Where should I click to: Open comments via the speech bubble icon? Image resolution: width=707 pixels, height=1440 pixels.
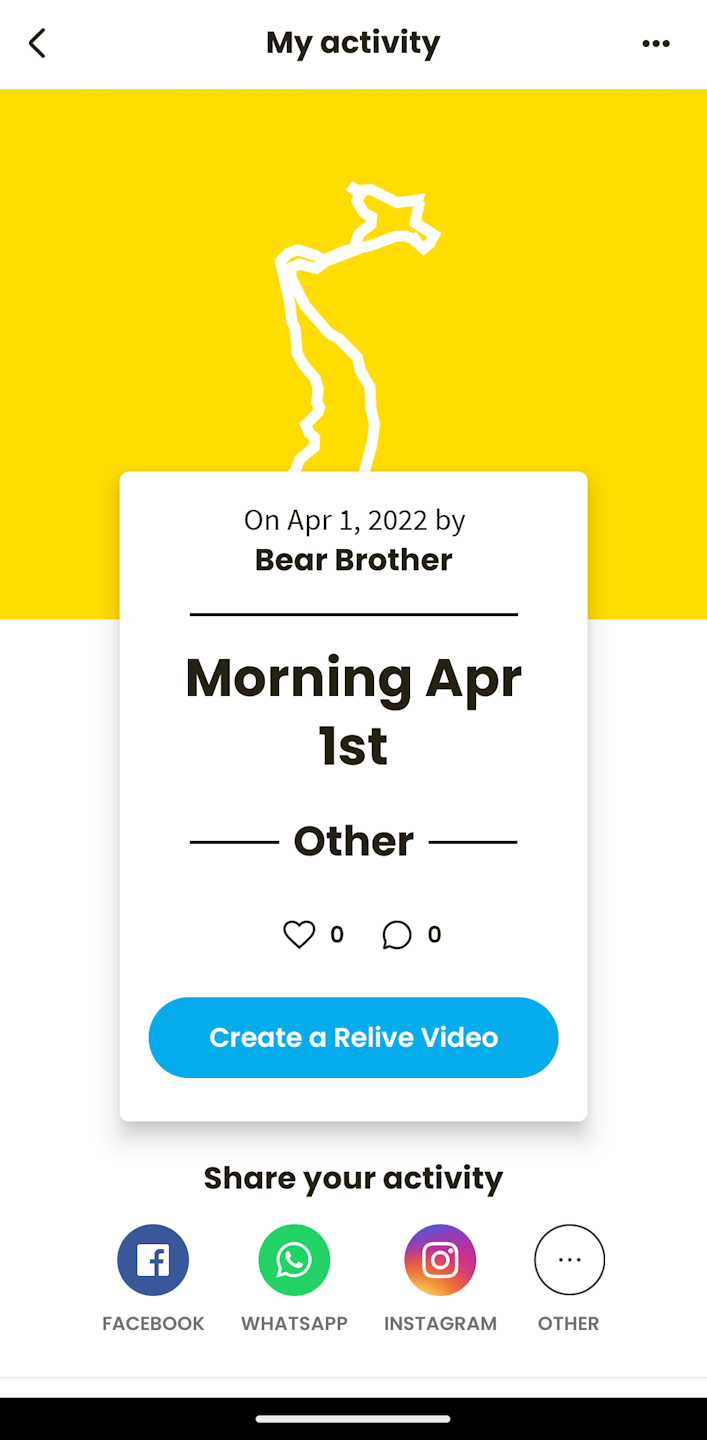point(397,935)
